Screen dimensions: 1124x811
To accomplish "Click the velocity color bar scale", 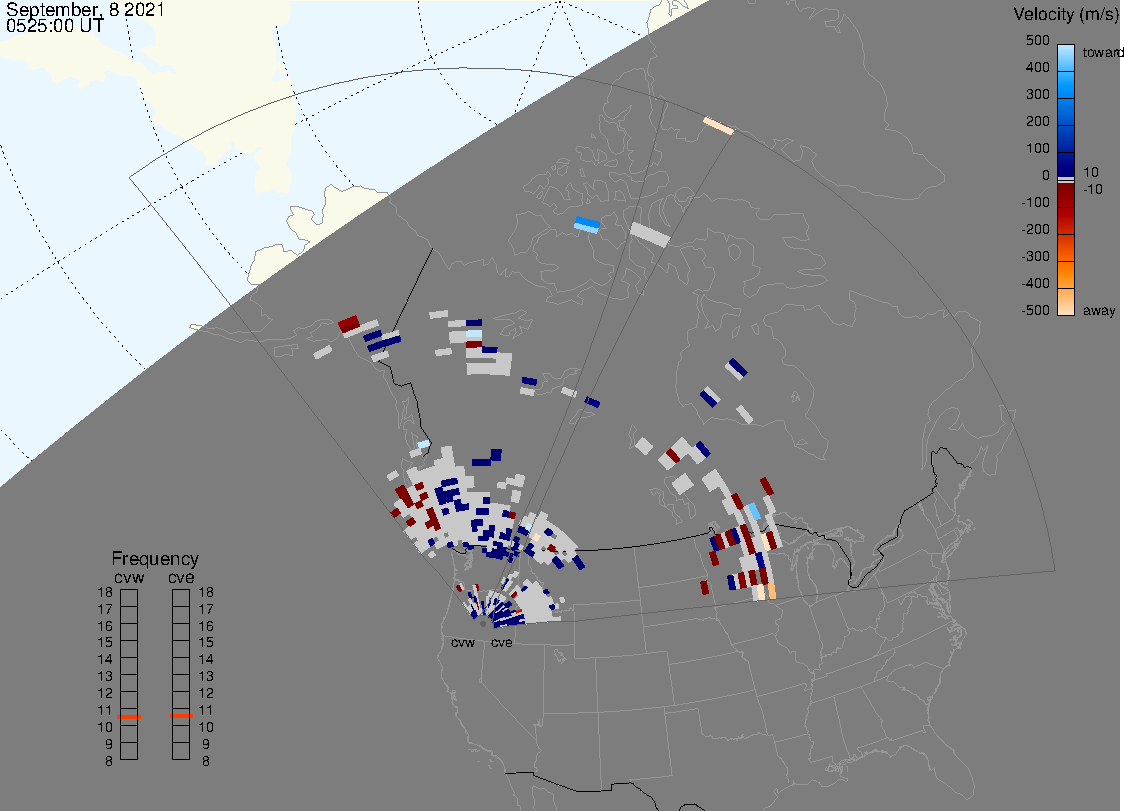I will point(1066,180).
